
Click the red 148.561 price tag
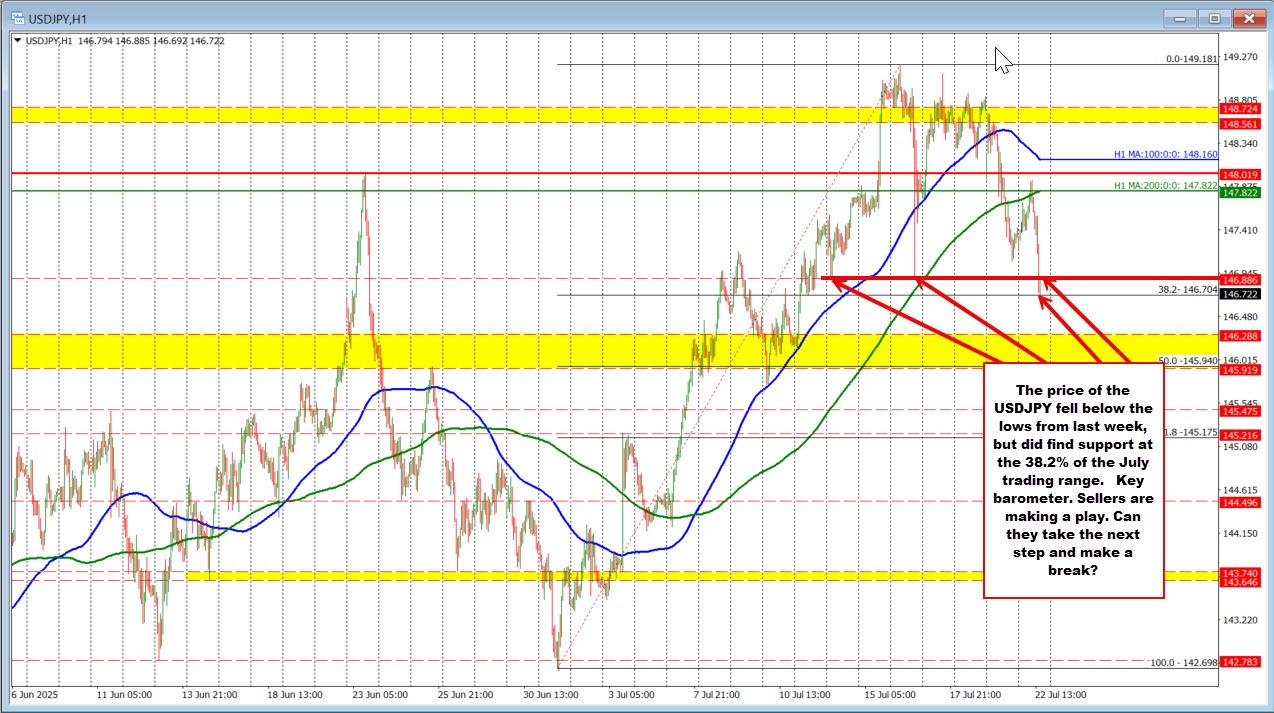1240,124
